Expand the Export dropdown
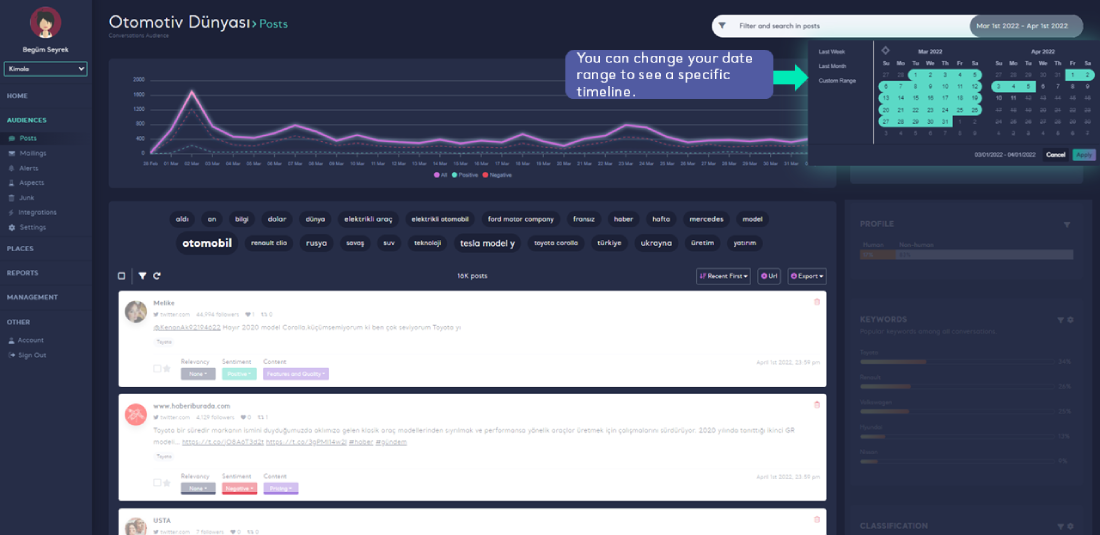 click(x=807, y=276)
